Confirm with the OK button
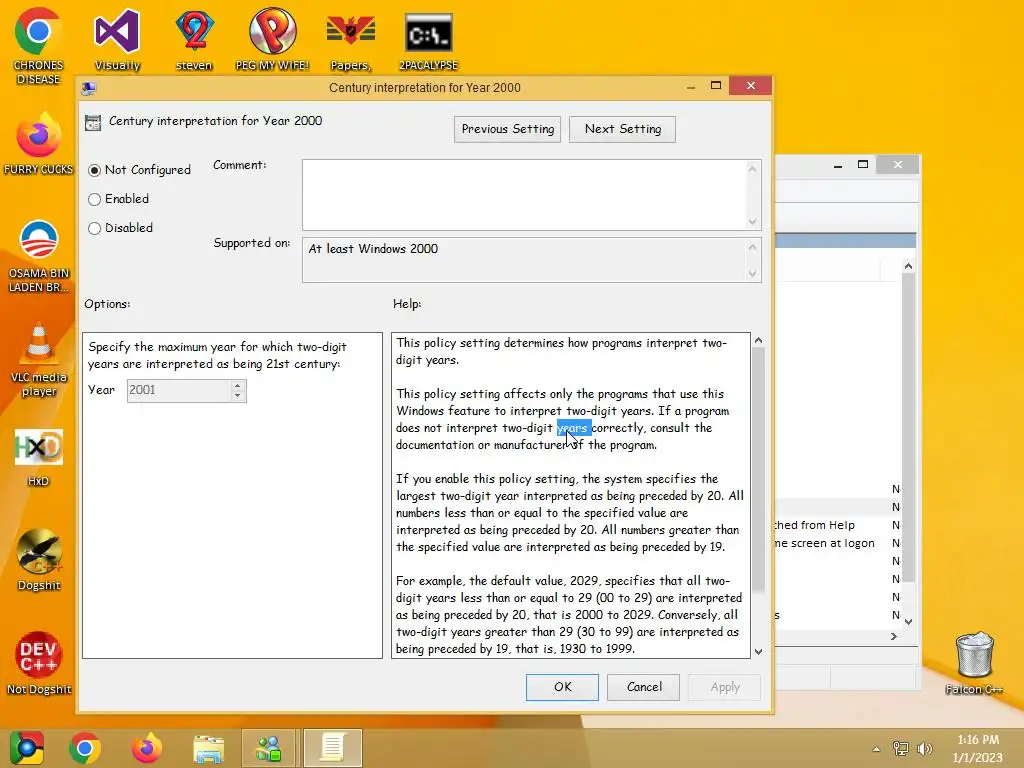 pyautogui.click(x=562, y=687)
